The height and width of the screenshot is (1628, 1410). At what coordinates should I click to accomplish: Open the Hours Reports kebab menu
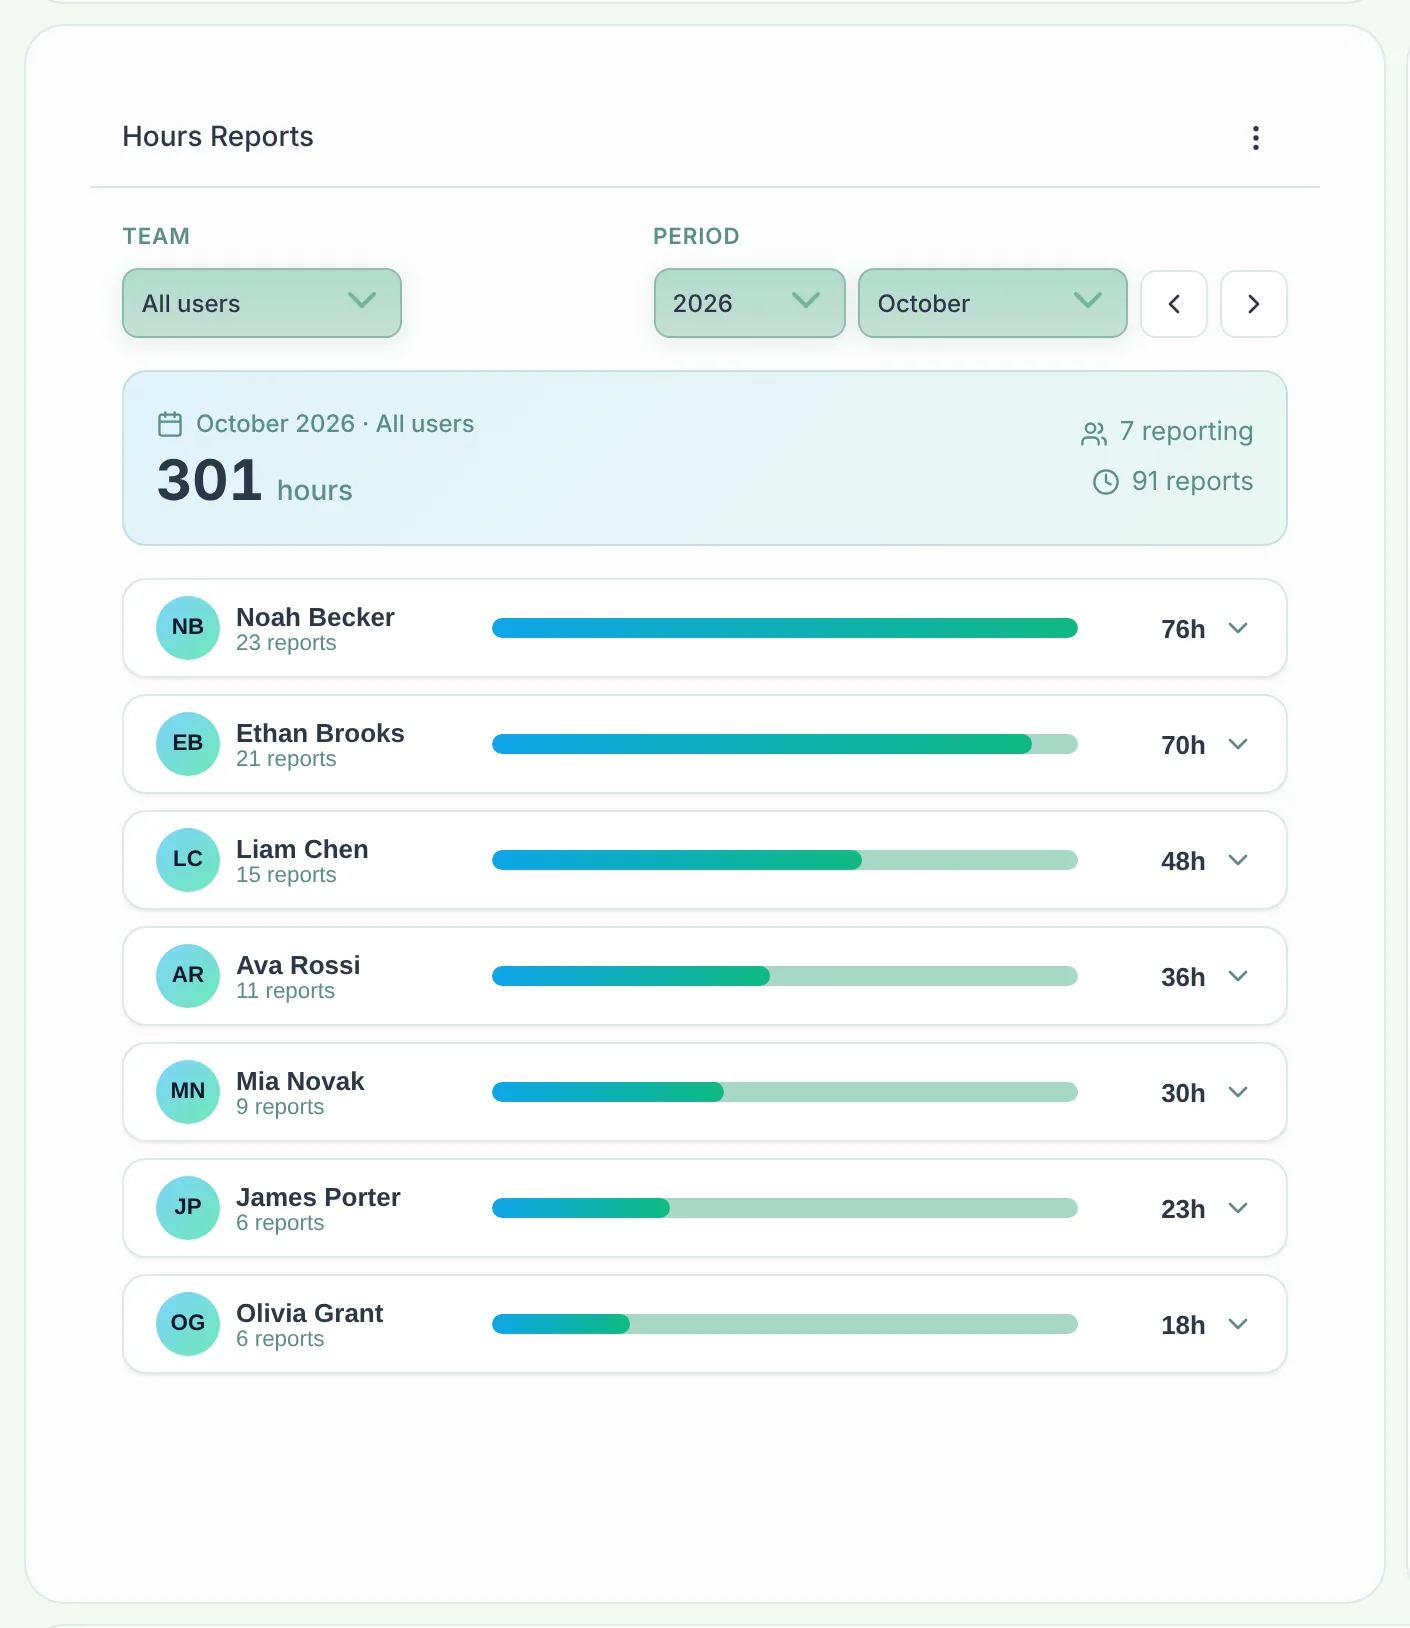click(x=1255, y=138)
